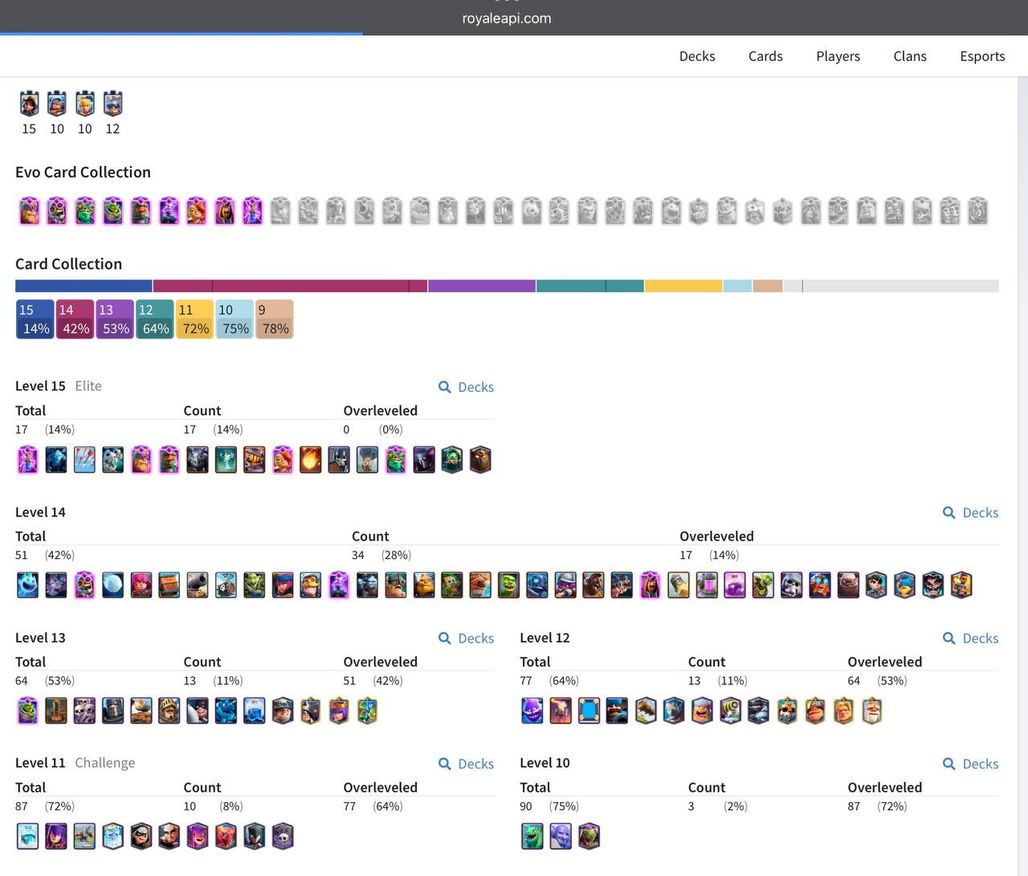Image resolution: width=1028 pixels, height=876 pixels.
Task: Click the Skeleton Army card in Level 13
Action: click(85, 711)
